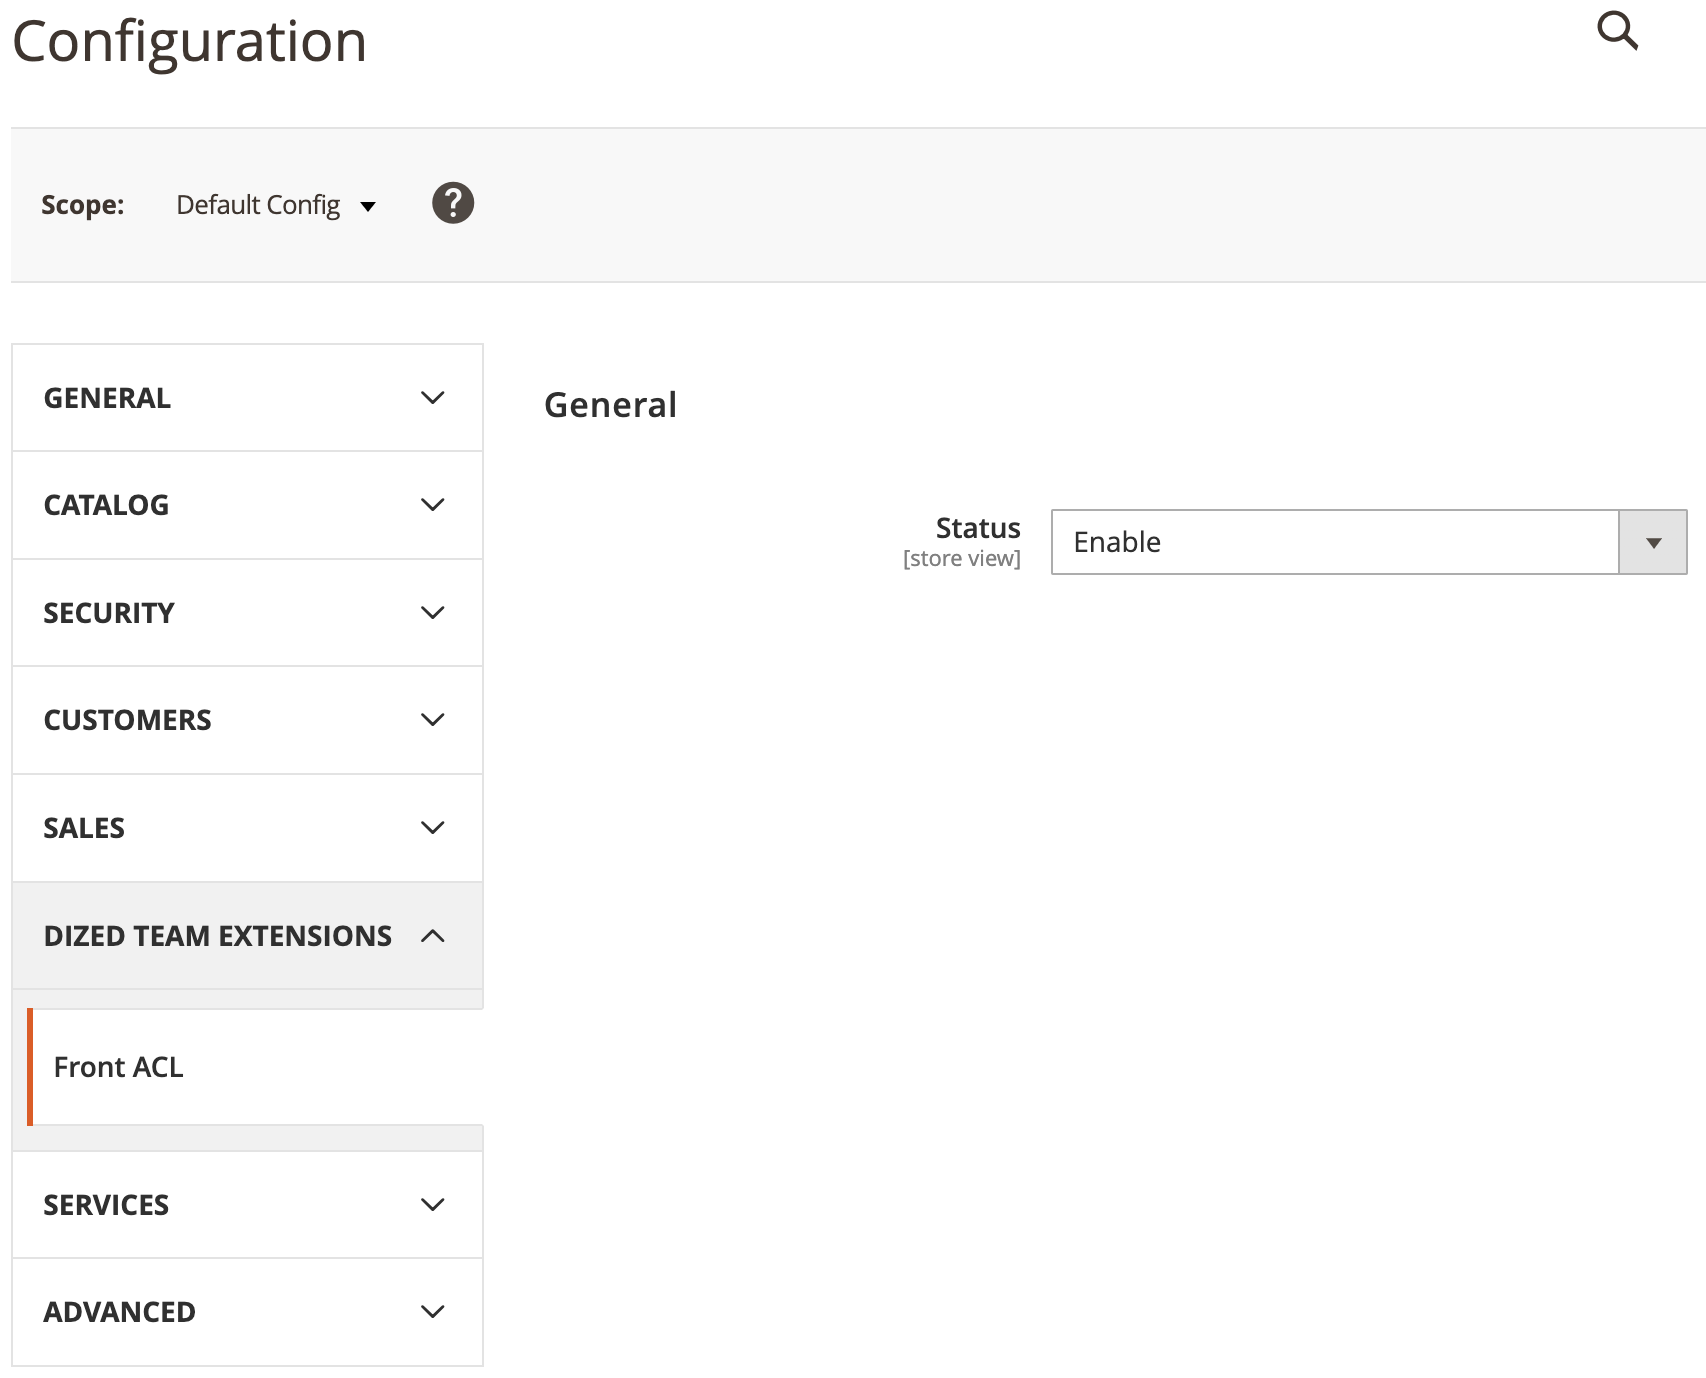1706x1378 pixels.
Task: Collapse the DIZED TEAM EXTENSIONS chevron
Action: point(432,936)
